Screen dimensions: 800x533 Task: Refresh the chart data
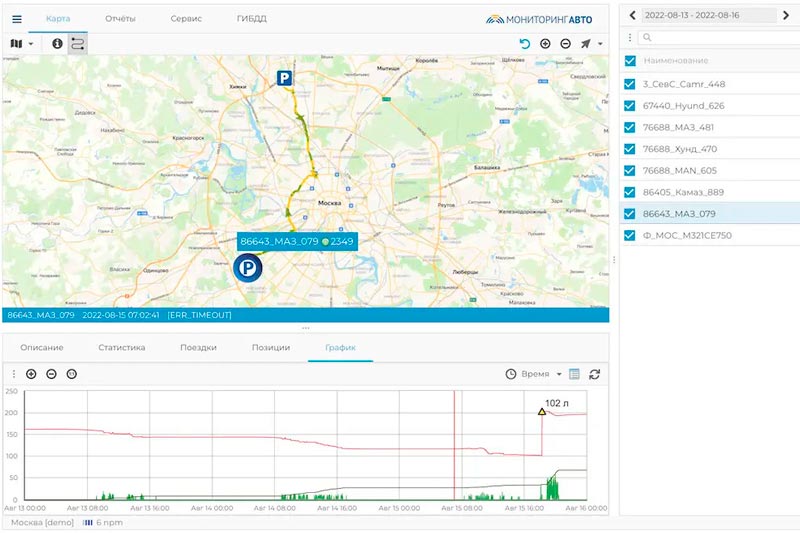pos(595,374)
